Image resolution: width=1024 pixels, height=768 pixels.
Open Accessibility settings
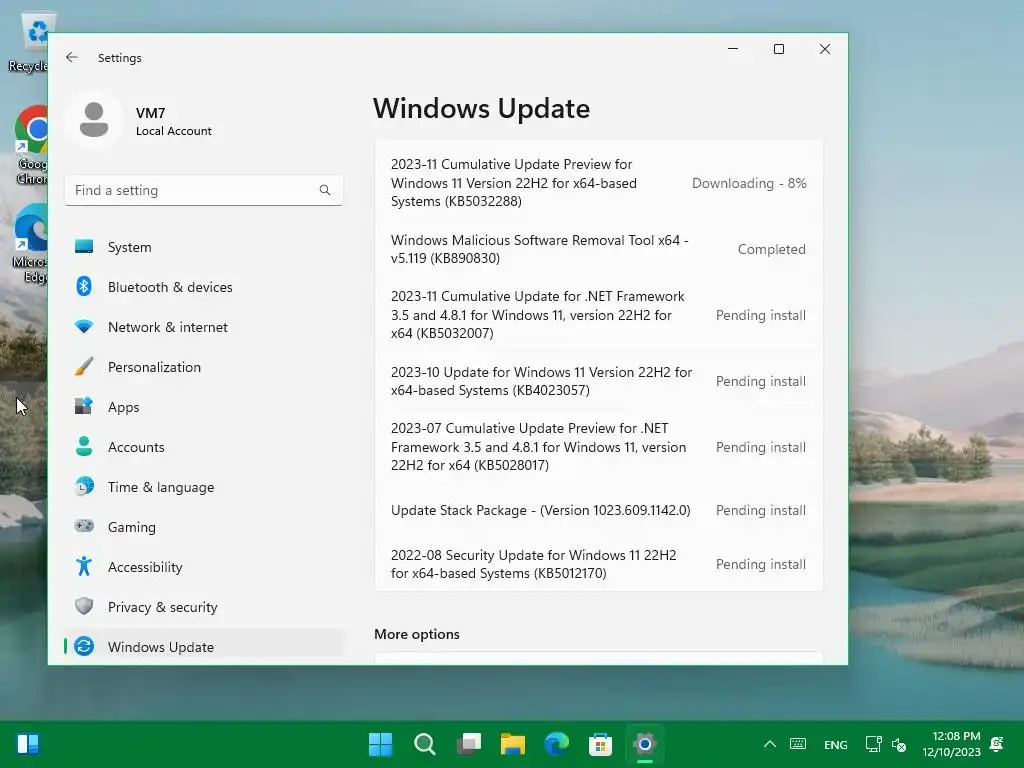(204, 566)
